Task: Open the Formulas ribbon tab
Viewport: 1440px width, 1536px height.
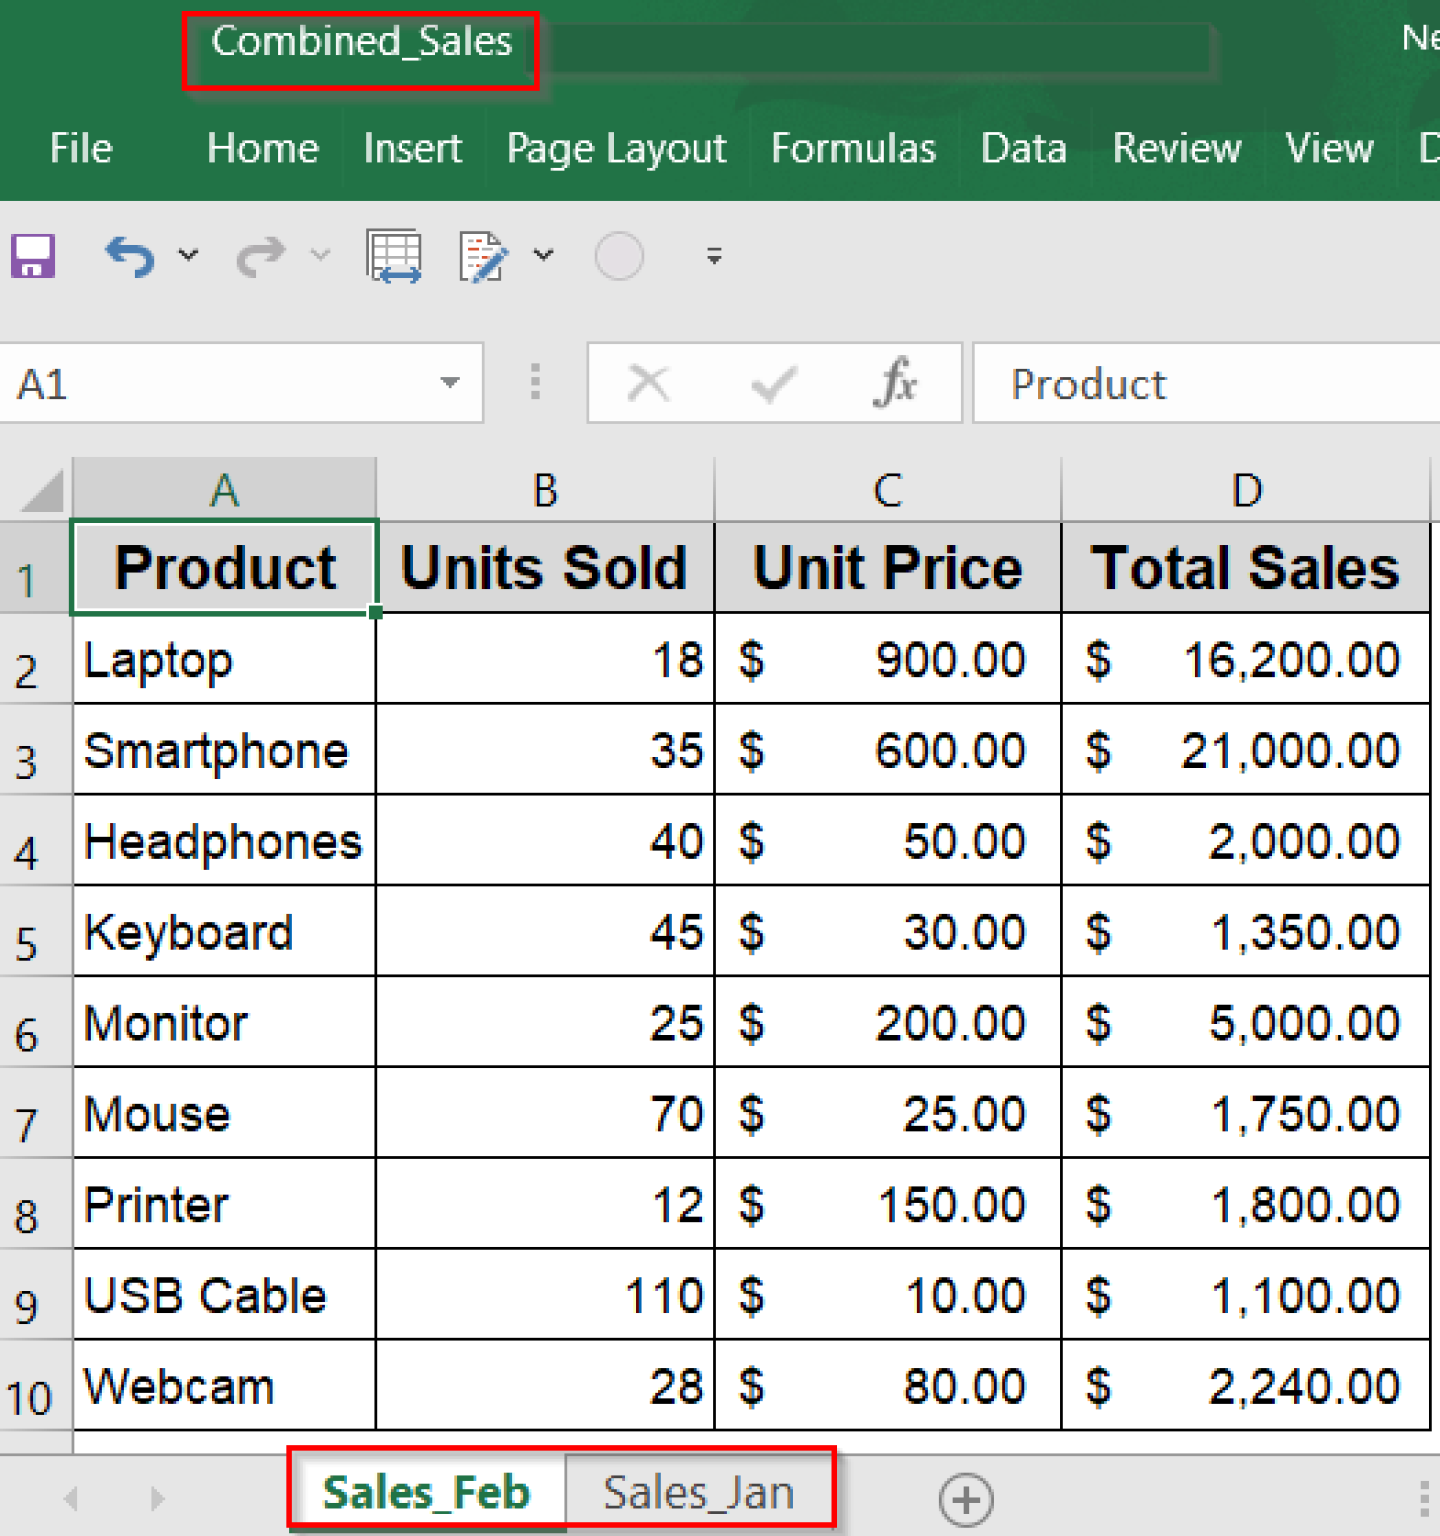Action: [853, 148]
